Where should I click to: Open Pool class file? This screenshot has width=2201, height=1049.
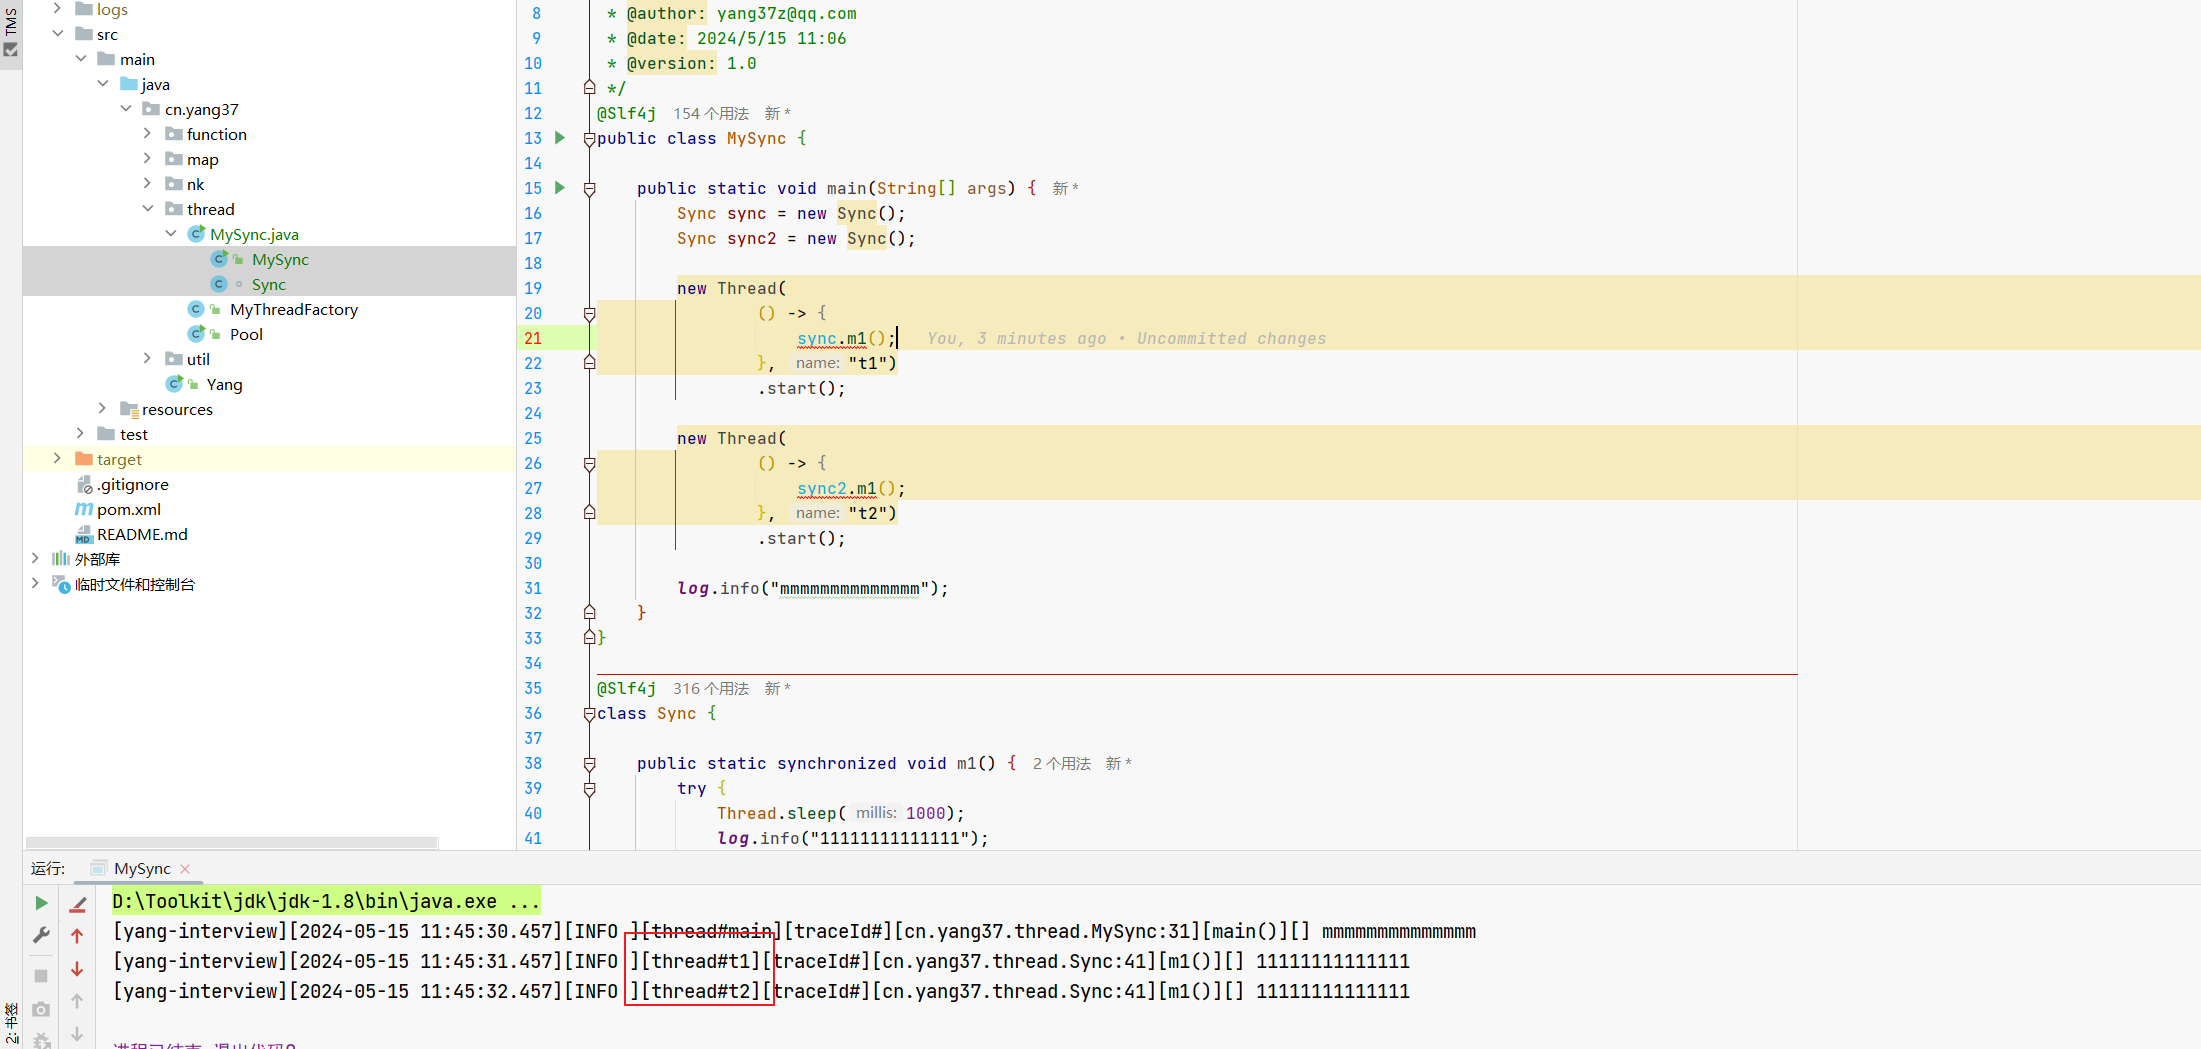[x=246, y=334]
